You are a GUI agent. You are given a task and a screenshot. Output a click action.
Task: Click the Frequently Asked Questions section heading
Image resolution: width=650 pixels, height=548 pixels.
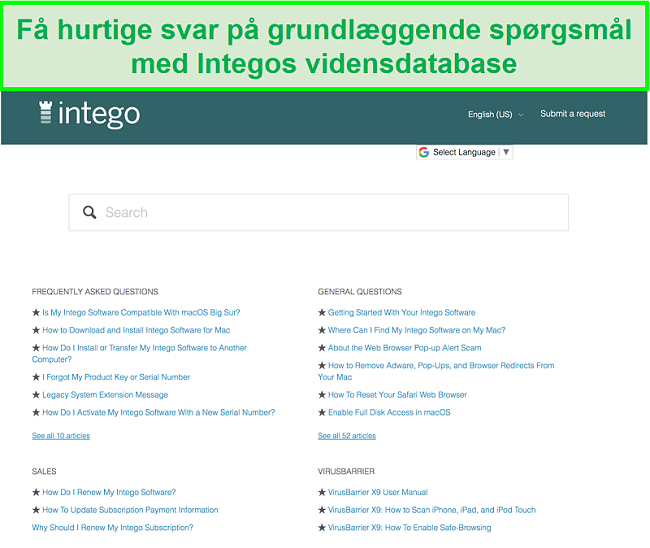click(95, 292)
